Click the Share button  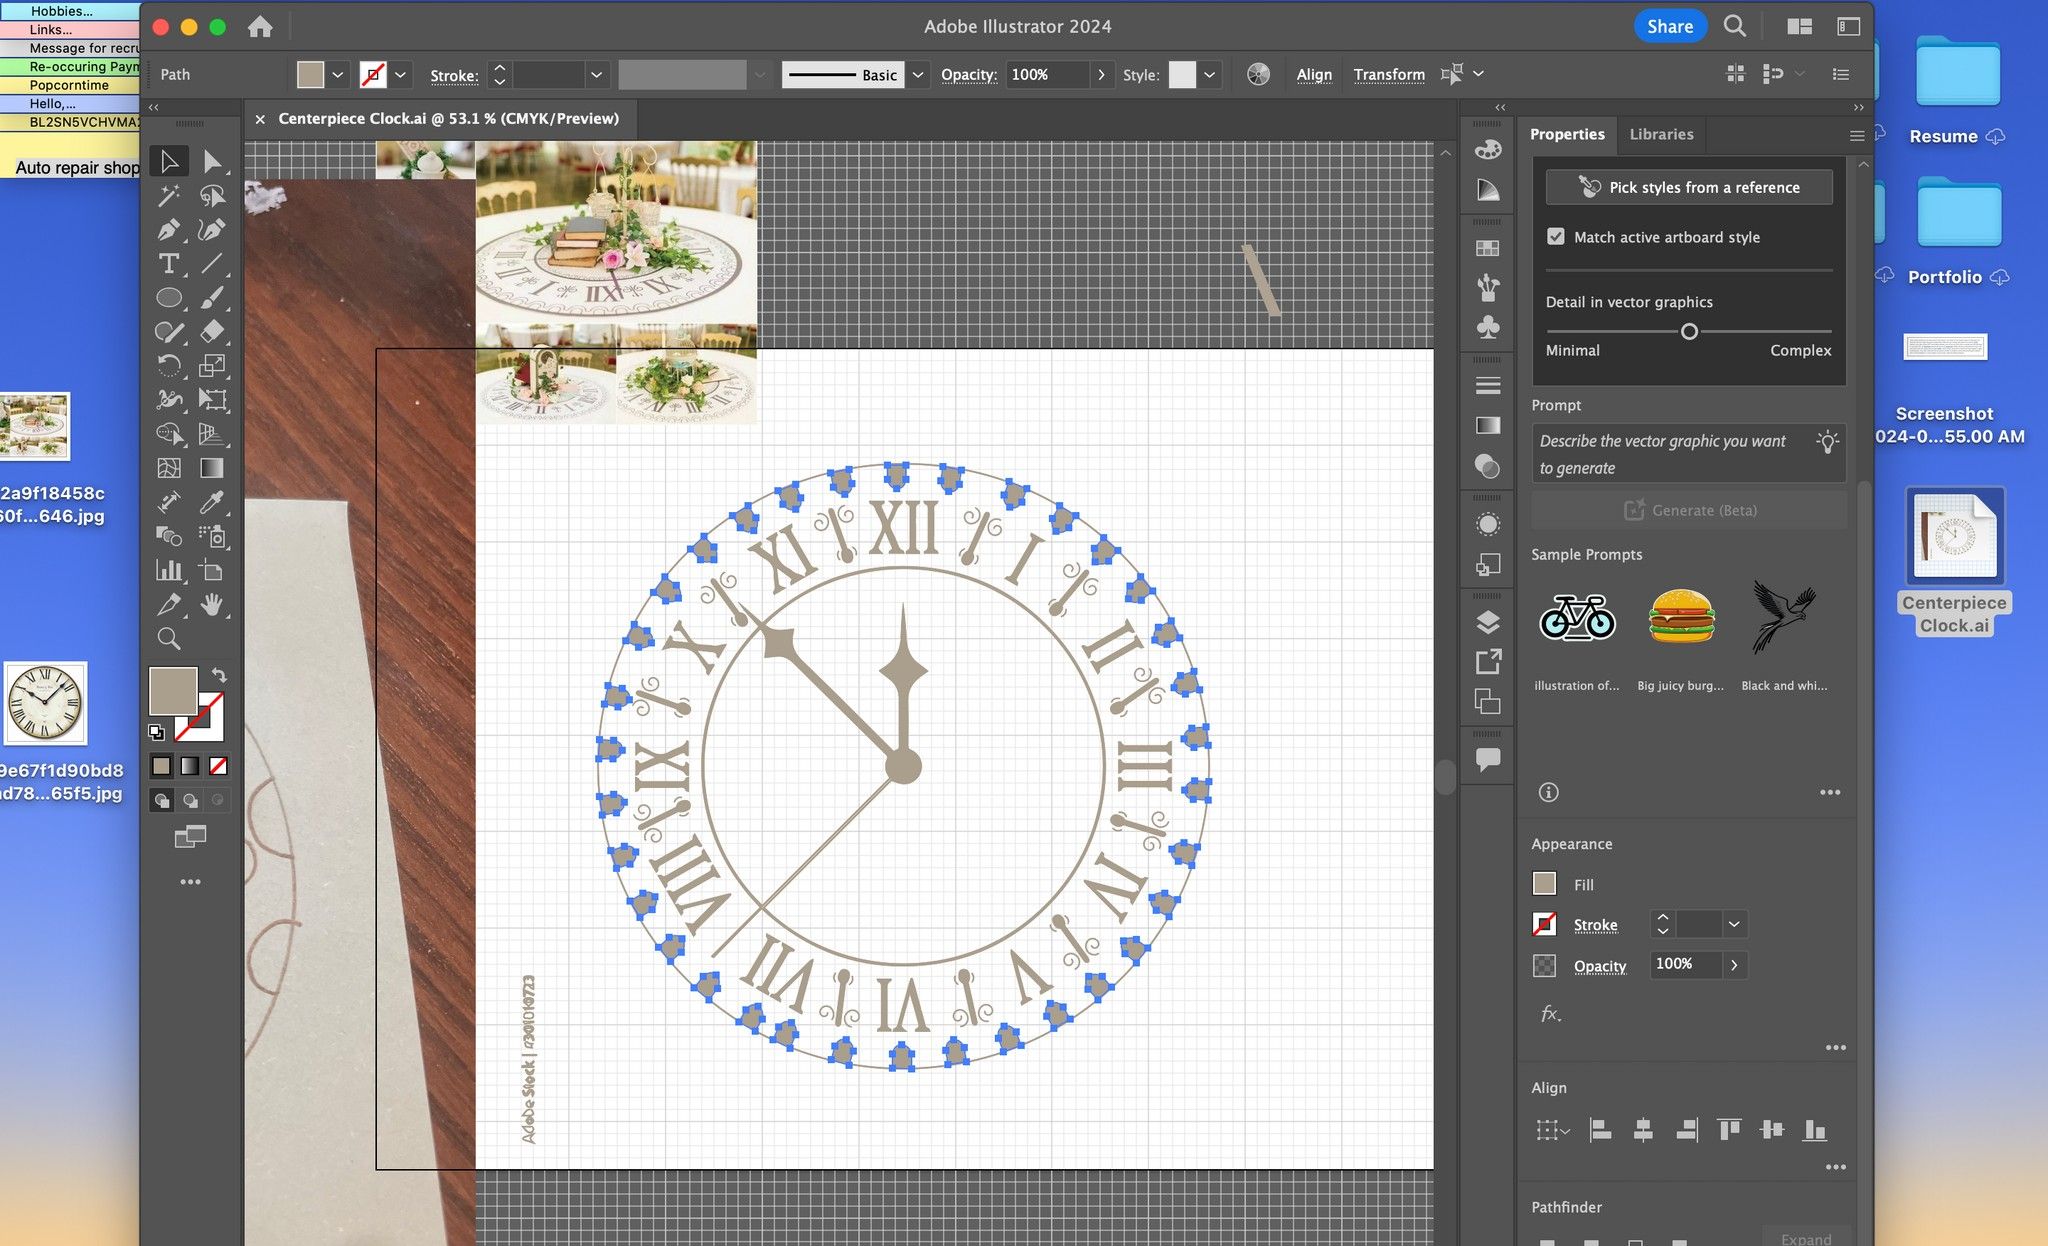pos(1670,27)
